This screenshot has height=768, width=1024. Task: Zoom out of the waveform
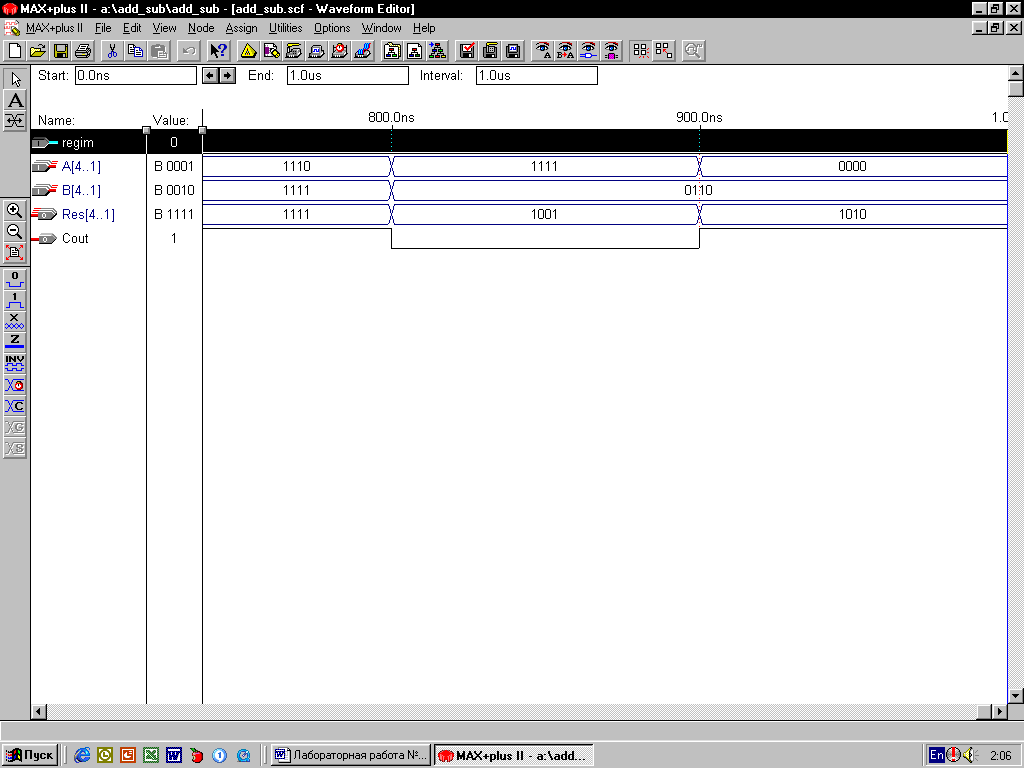coord(15,231)
